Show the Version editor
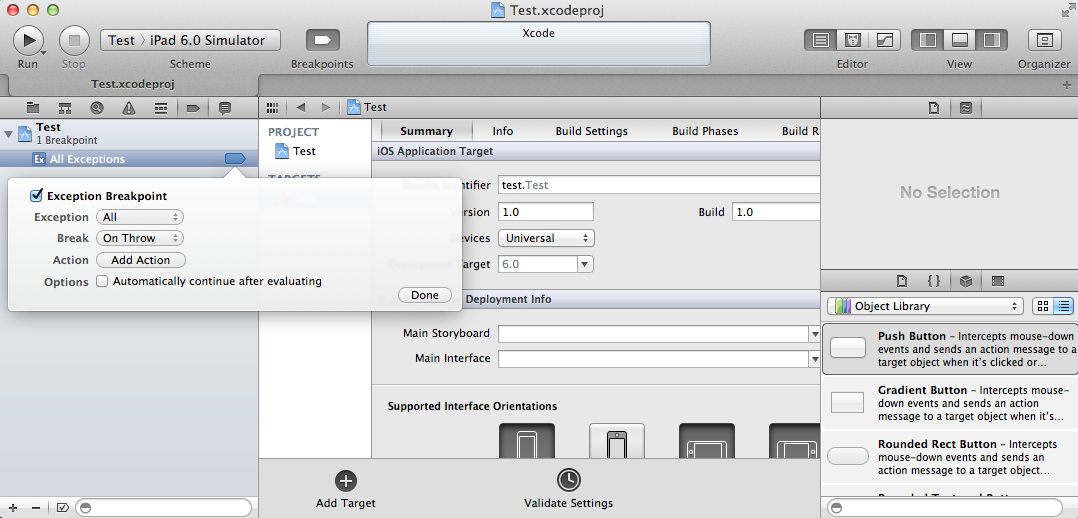This screenshot has width=1078, height=518. click(x=885, y=40)
